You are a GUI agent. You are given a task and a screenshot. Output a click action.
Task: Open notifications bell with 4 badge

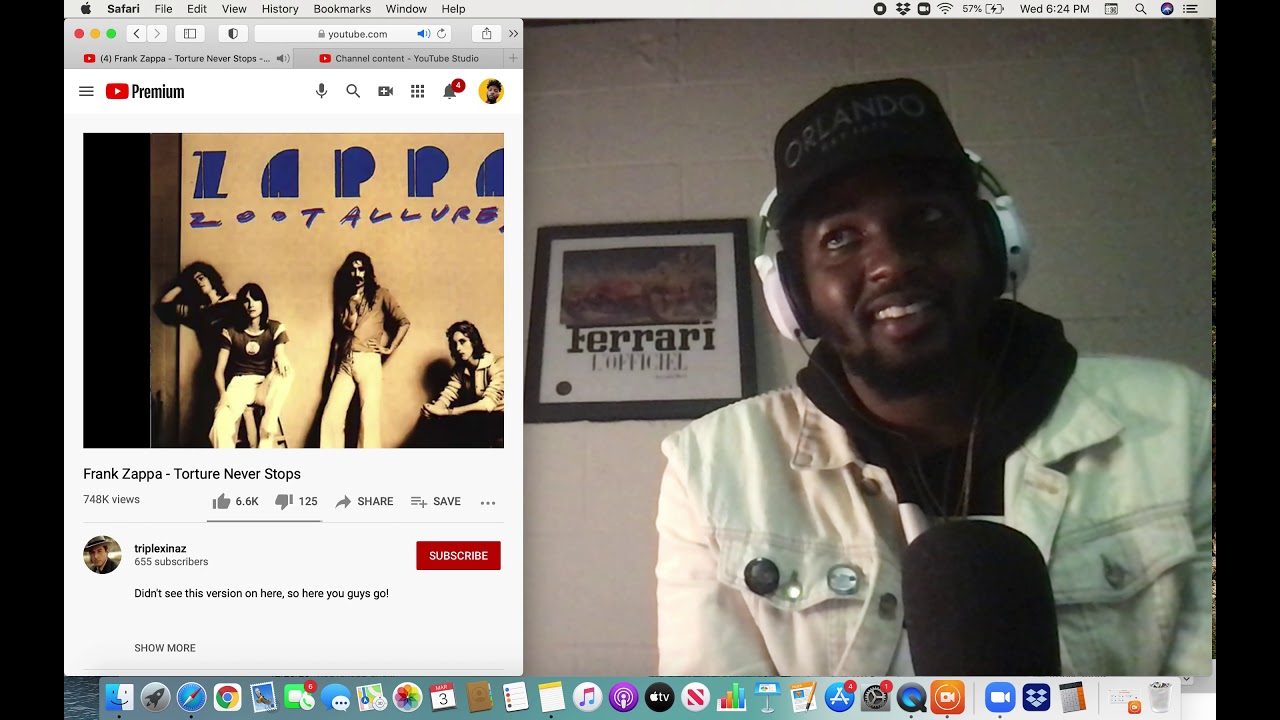(450, 91)
